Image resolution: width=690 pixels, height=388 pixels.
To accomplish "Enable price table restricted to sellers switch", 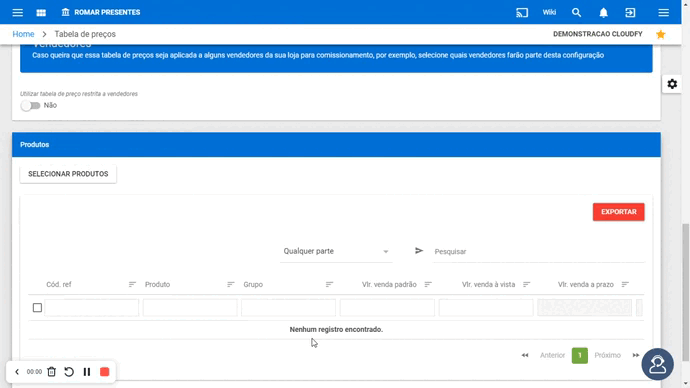I will [30, 106].
